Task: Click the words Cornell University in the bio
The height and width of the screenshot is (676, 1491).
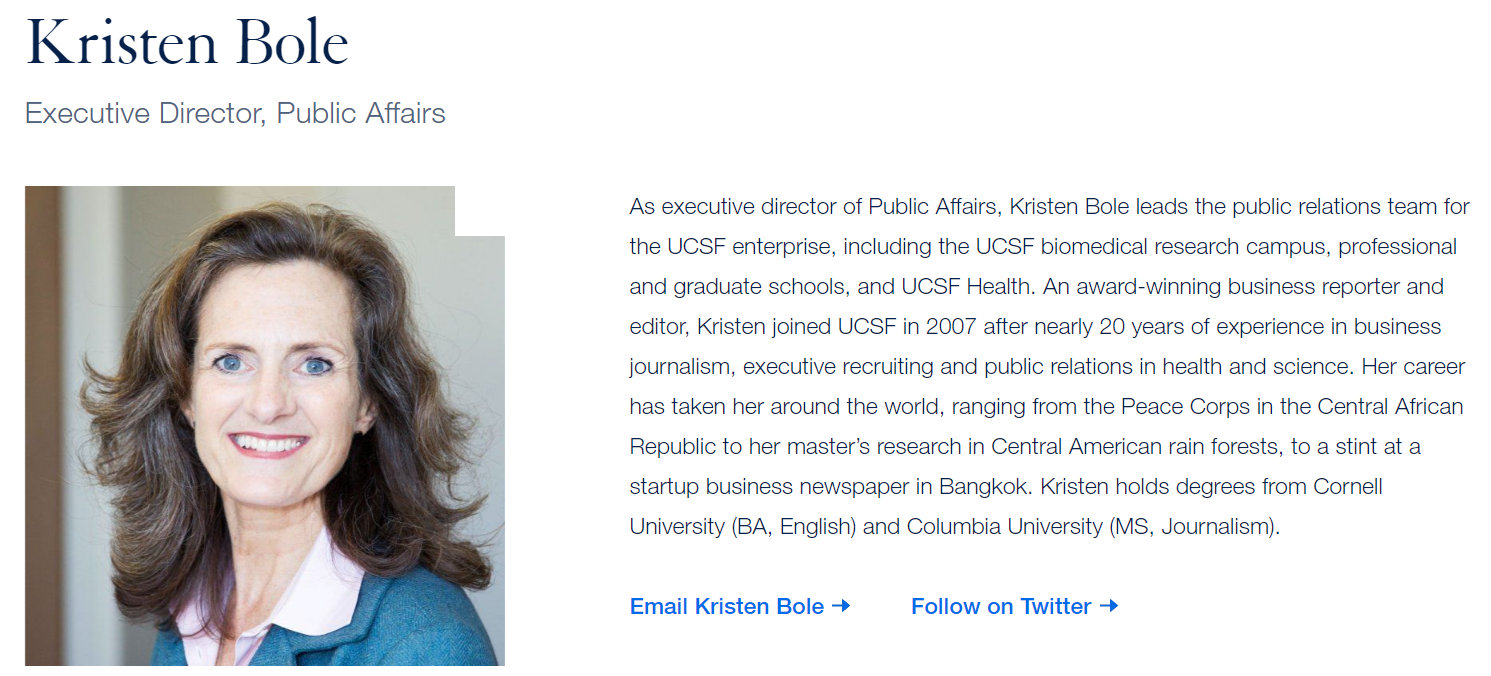Action: click(1349, 487)
